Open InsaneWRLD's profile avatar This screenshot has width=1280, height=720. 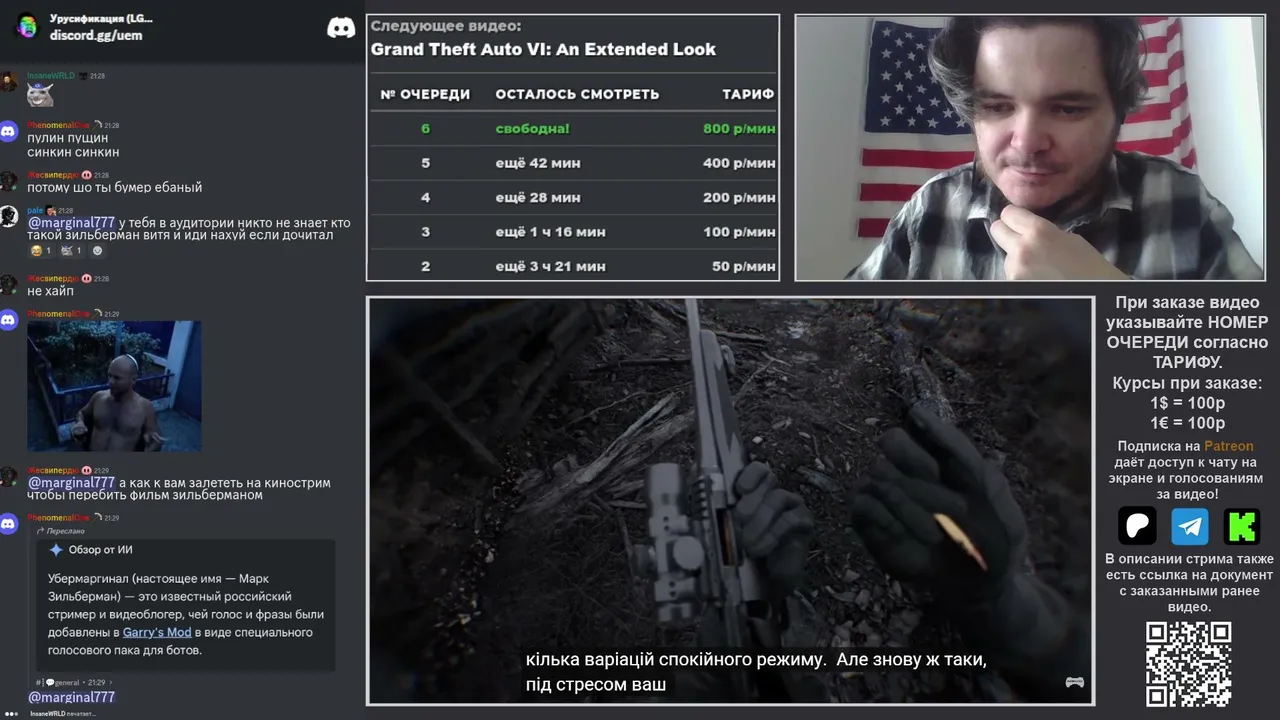coord(8,81)
